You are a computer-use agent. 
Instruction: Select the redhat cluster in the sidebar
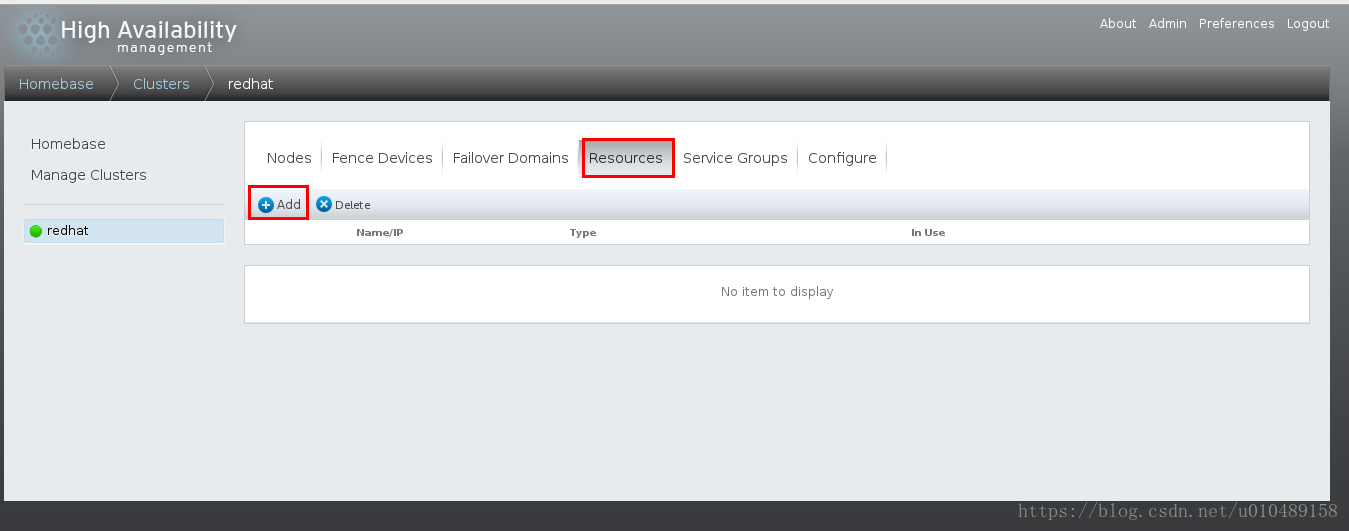click(124, 231)
